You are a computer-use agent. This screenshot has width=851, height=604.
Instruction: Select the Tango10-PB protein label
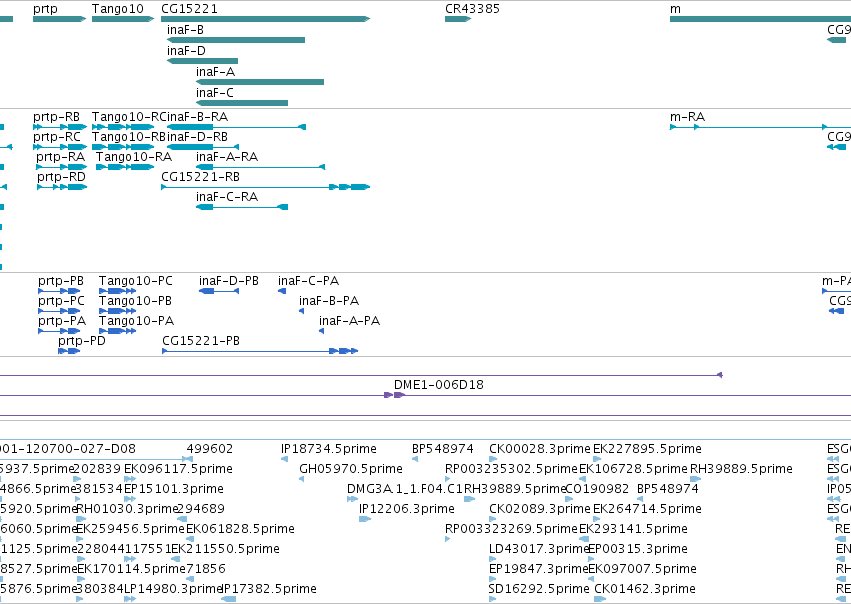(135, 301)
